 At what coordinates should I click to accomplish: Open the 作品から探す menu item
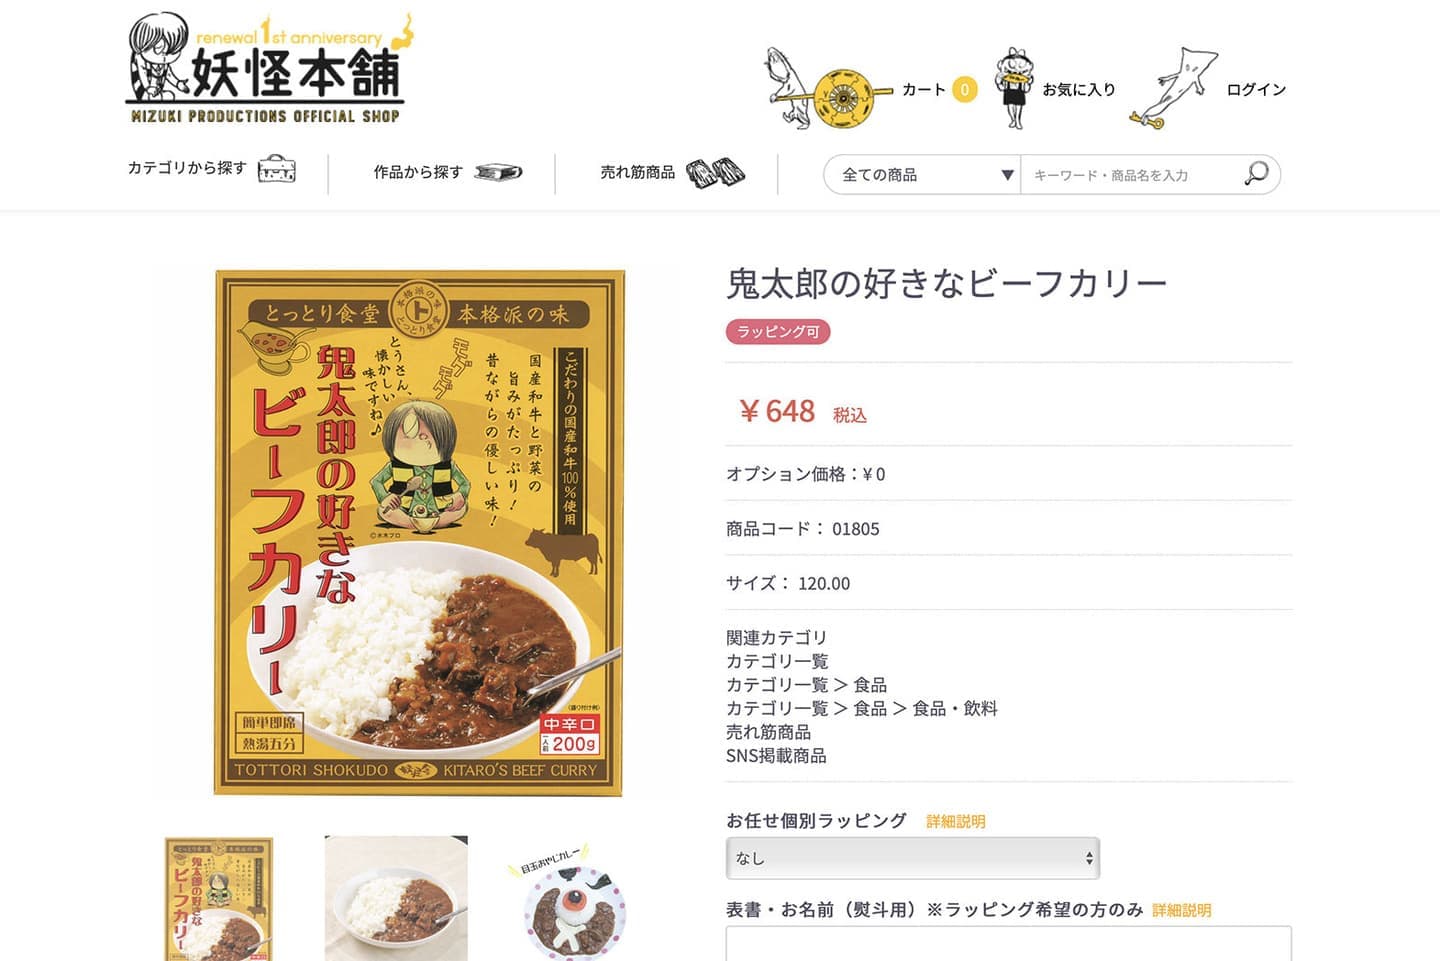coord(418,172)
